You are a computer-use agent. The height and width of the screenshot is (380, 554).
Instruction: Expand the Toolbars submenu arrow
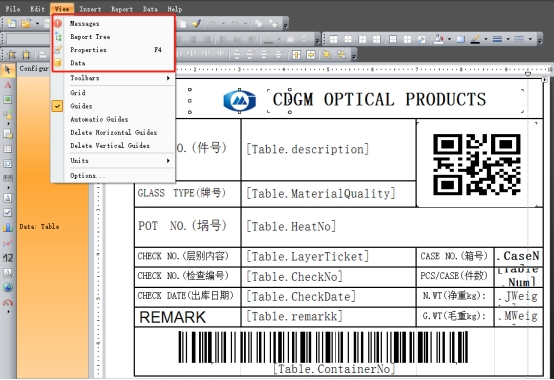168,78
